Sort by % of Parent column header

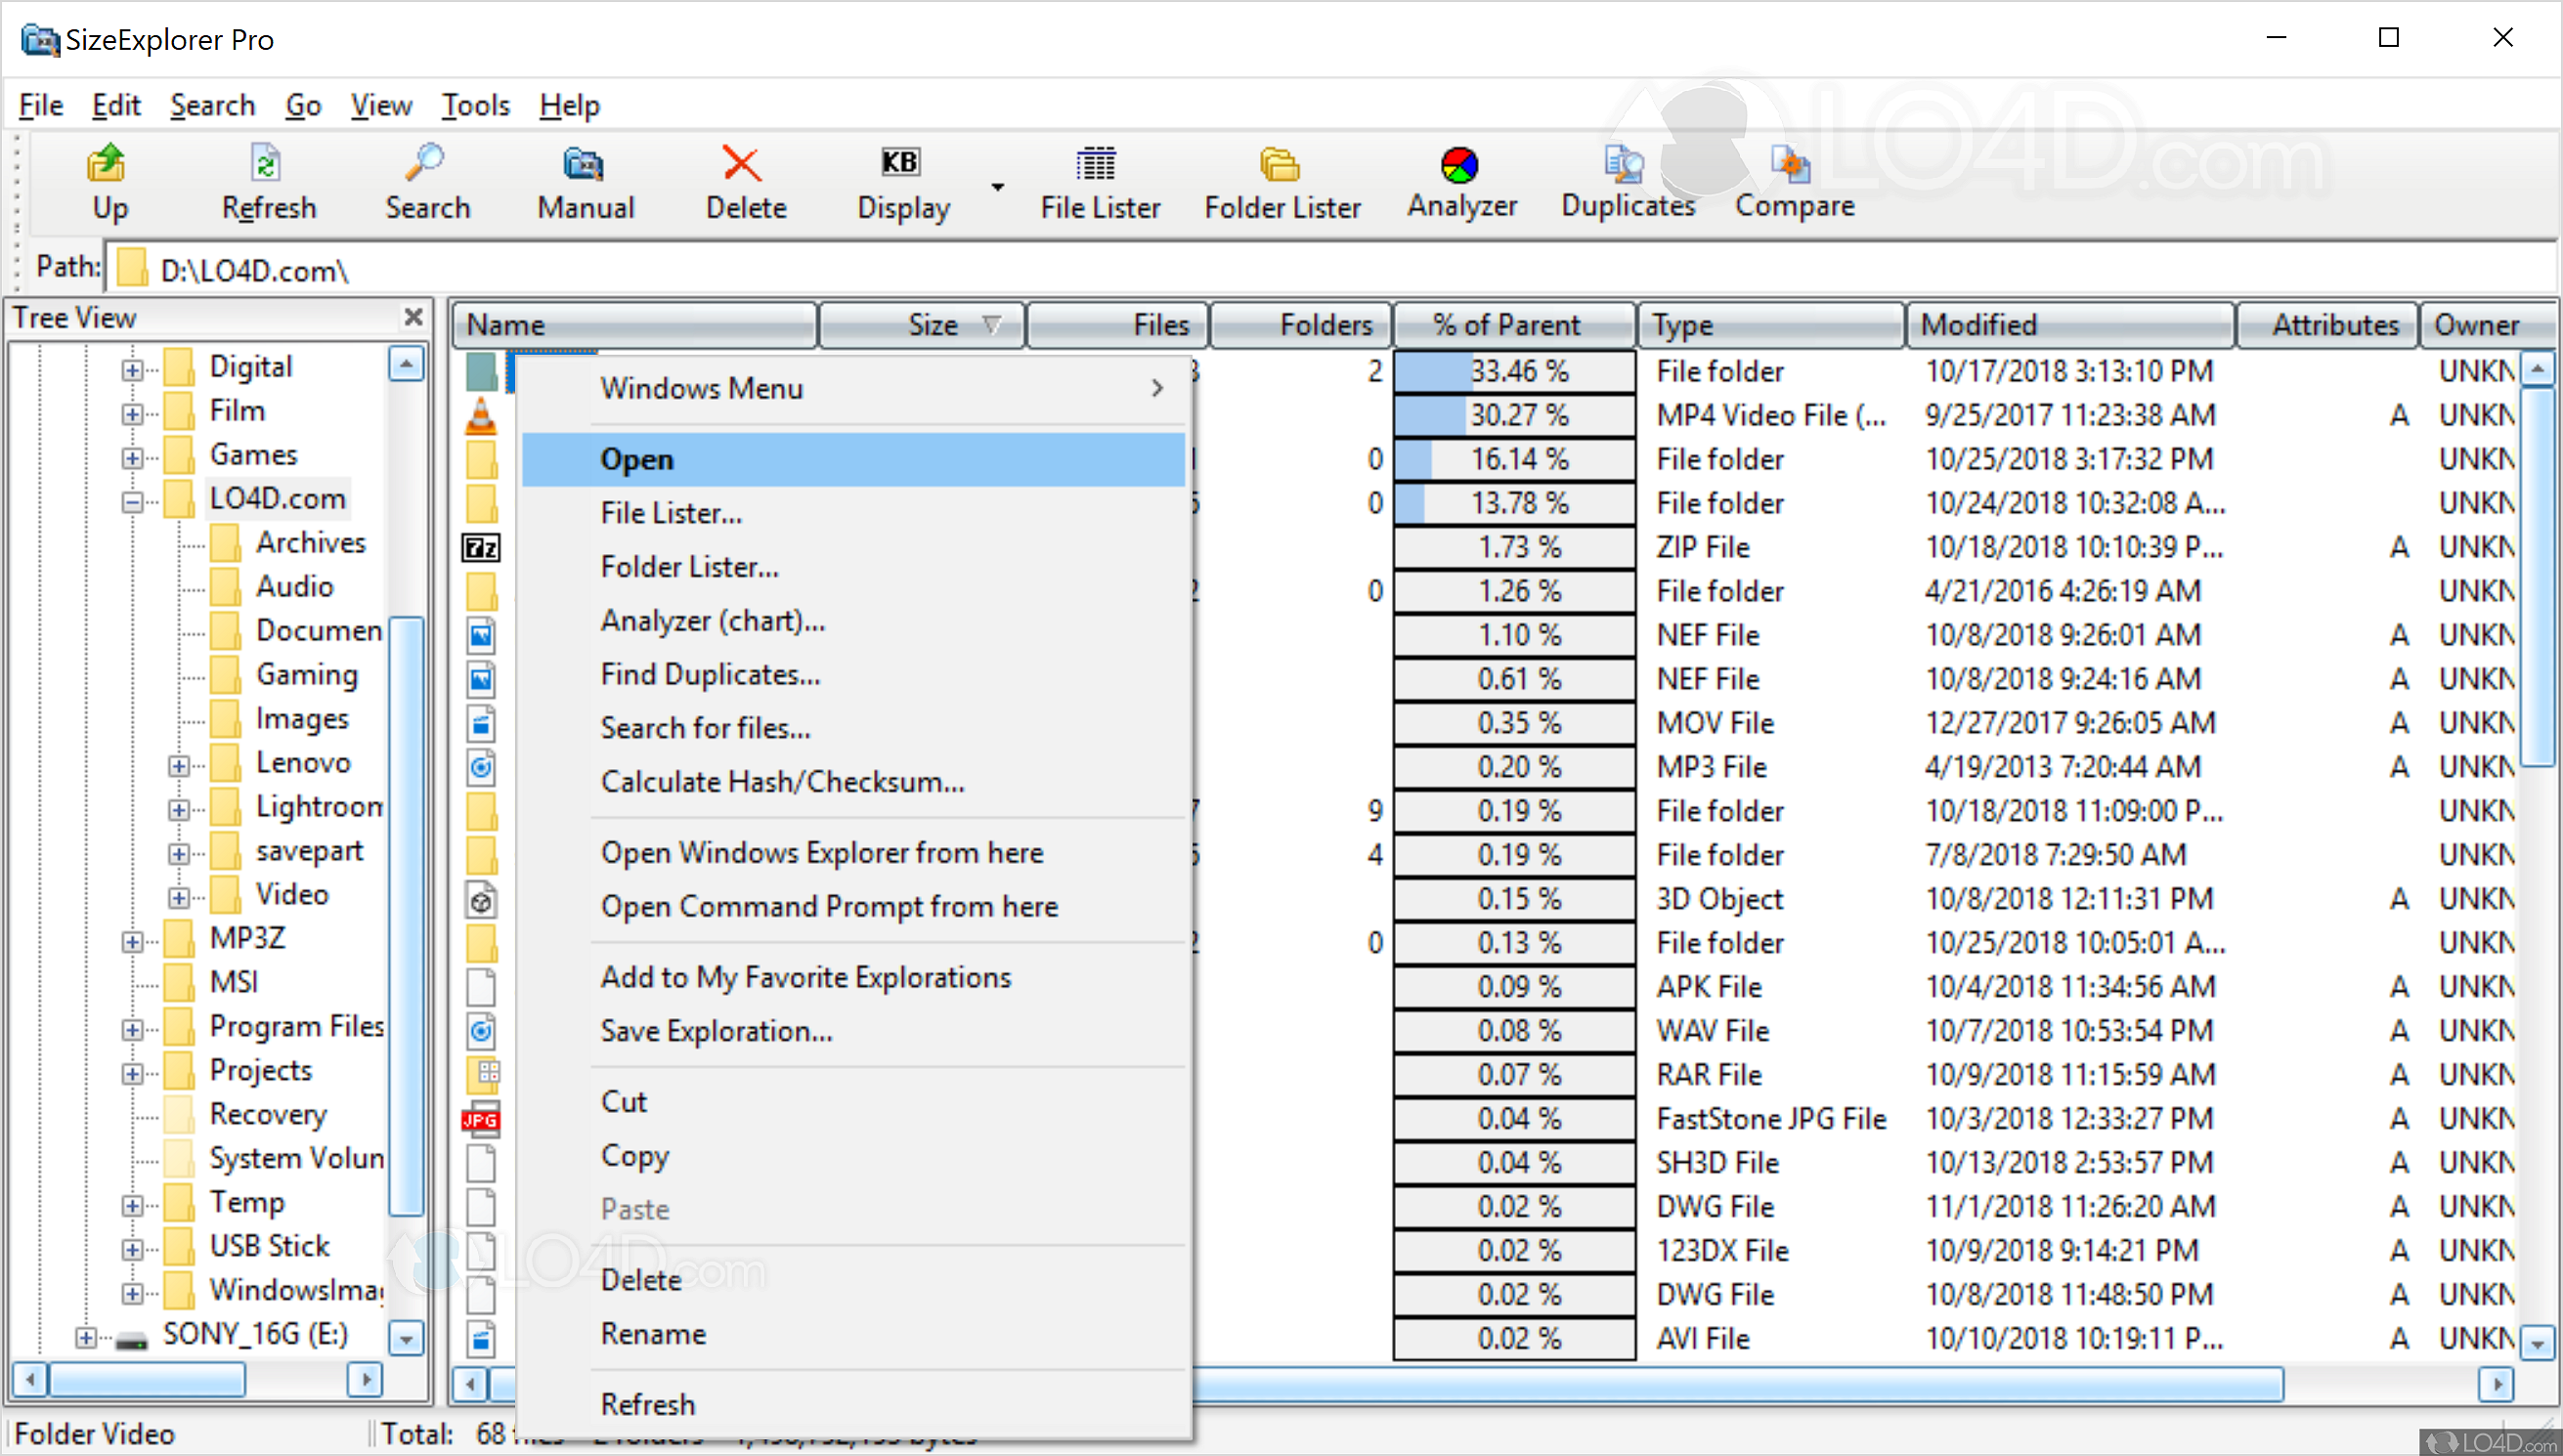[x=1514, y=325]
